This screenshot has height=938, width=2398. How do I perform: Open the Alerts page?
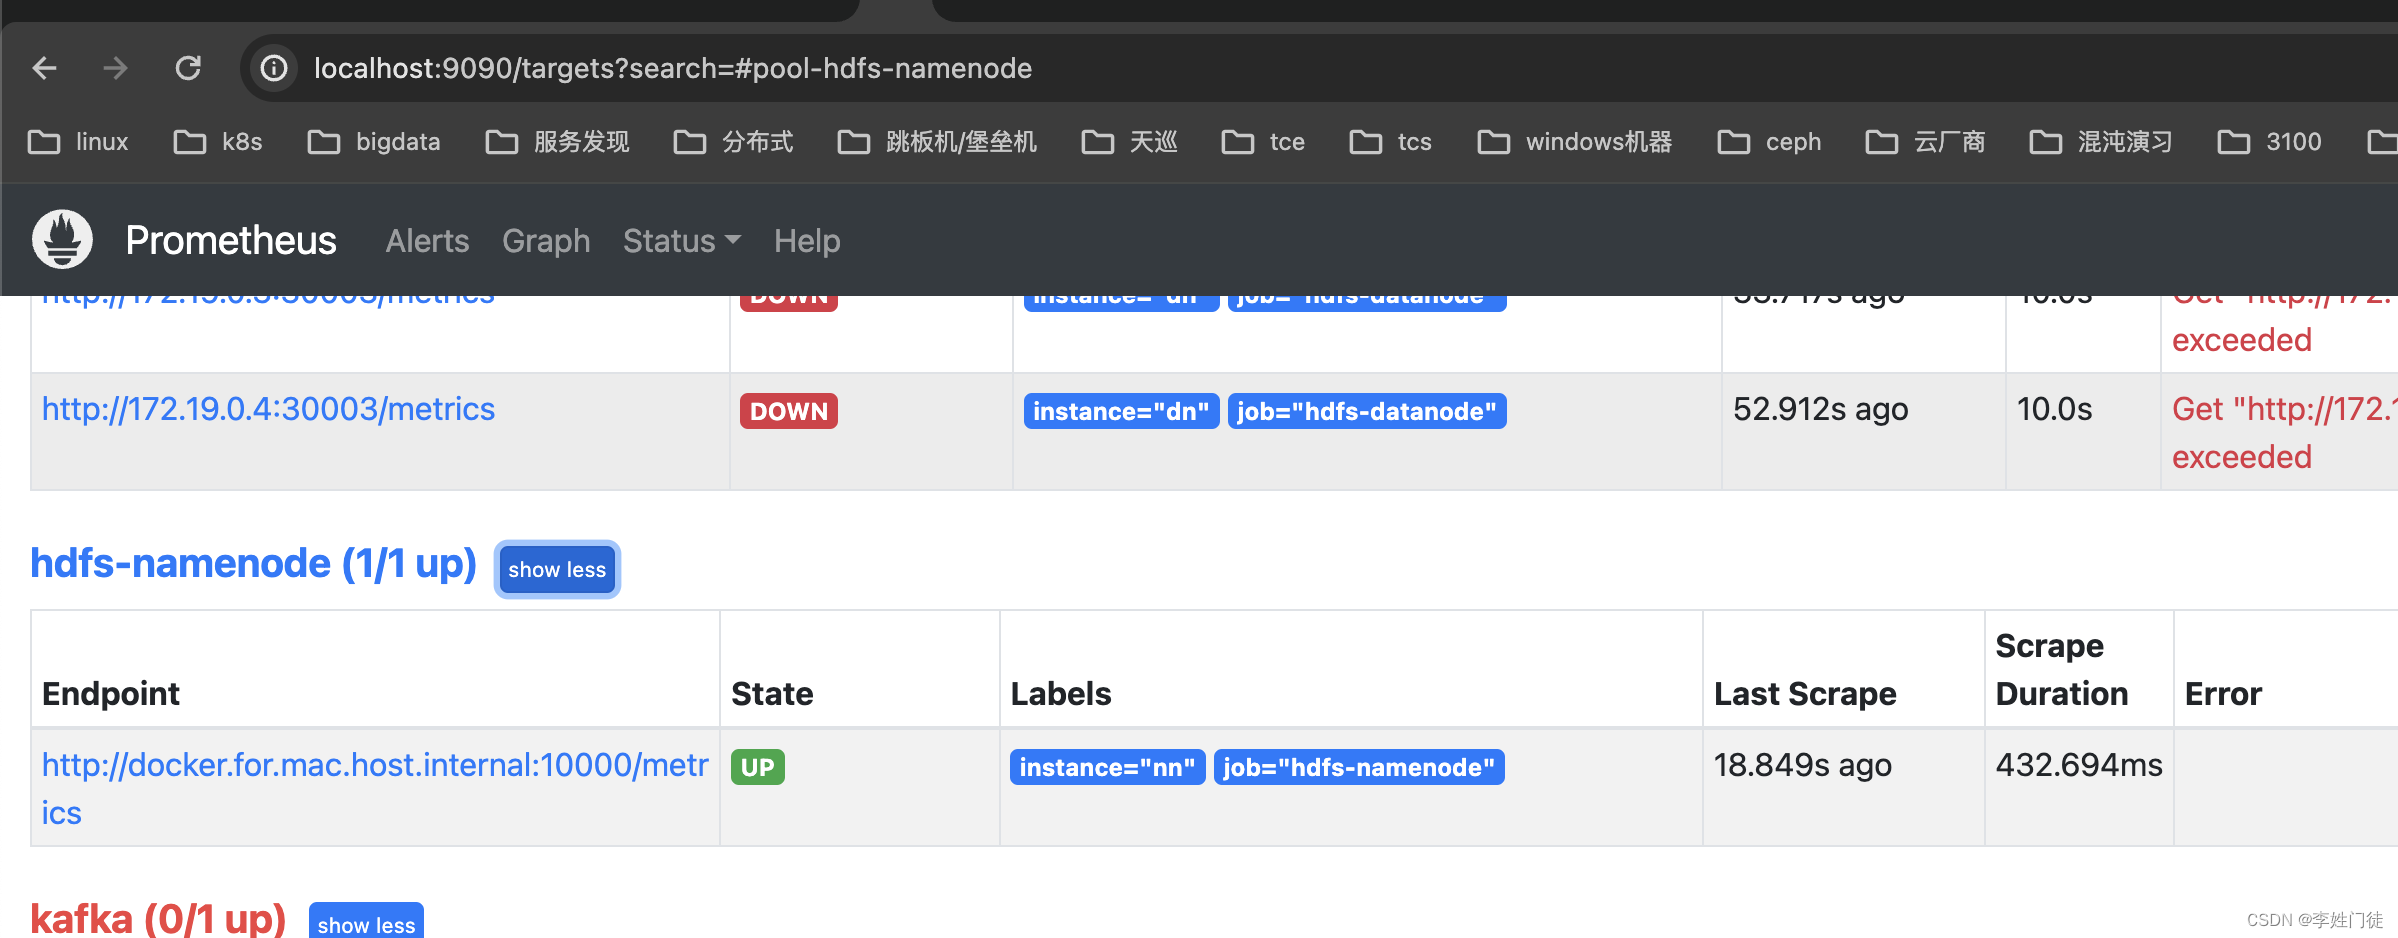tap(427, 241)
